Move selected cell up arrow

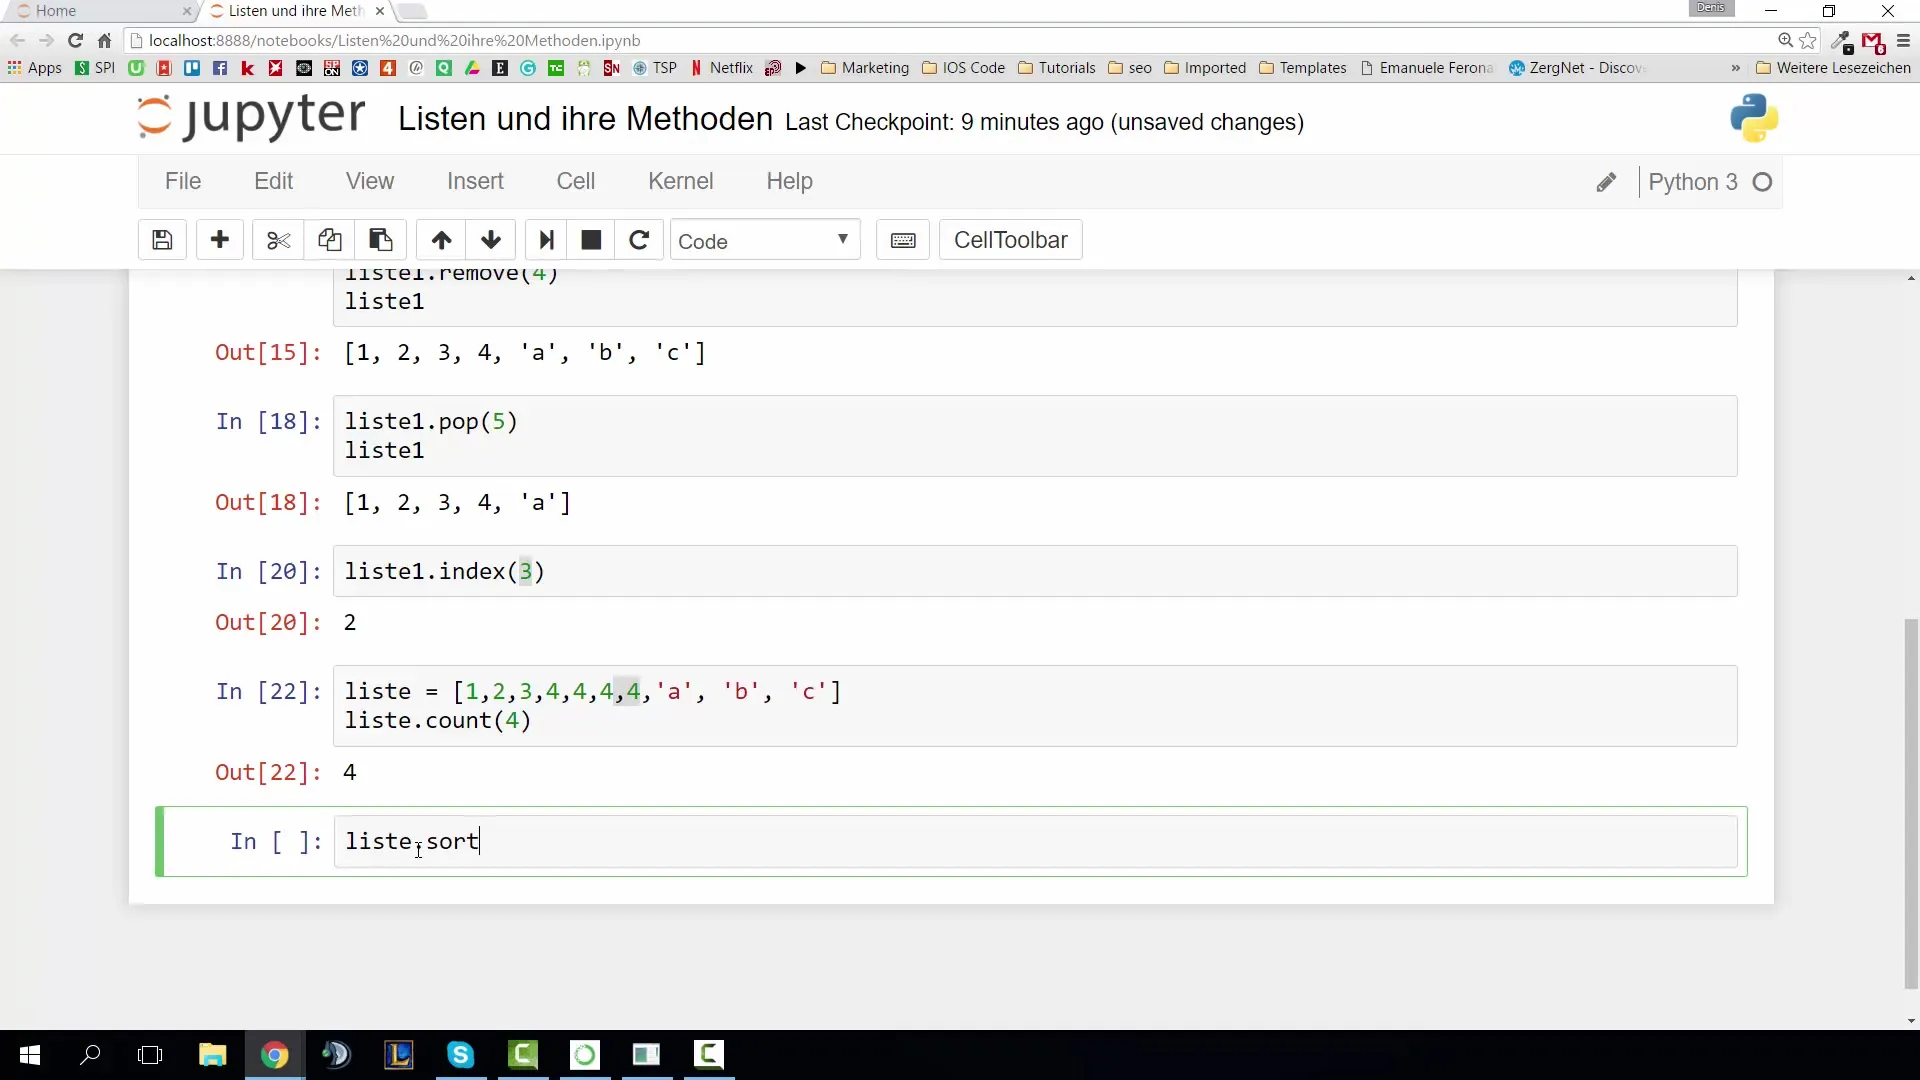point(441,240)
